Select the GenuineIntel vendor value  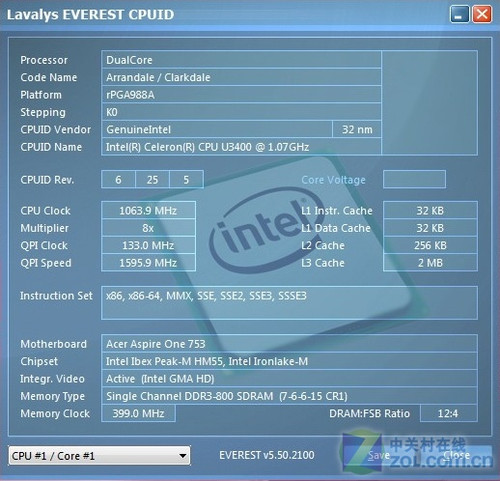pos(217,129)
